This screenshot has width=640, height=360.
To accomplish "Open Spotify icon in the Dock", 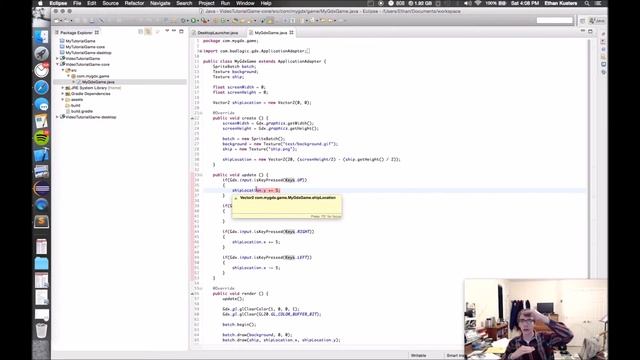I will [x=41, y=138].
